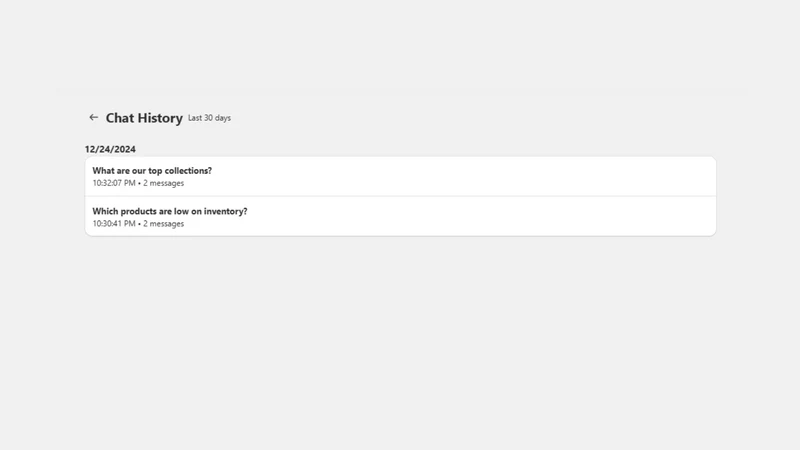
Task: Open the 'Which products are low on inventory?' chat
Action: pos(401,216)
